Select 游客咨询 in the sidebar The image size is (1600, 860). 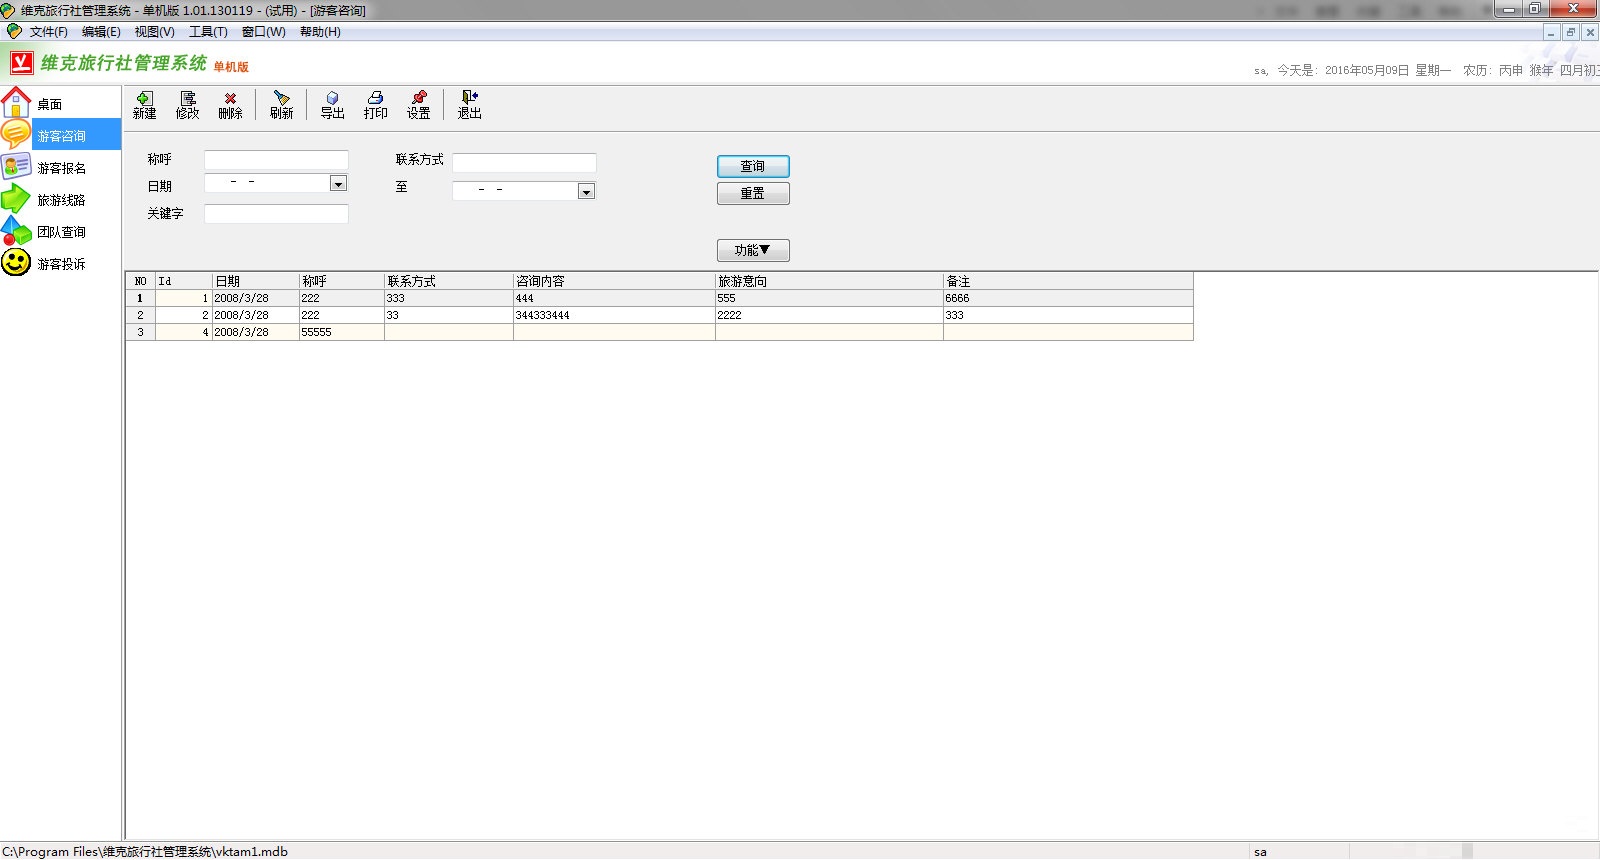[60, 135]
